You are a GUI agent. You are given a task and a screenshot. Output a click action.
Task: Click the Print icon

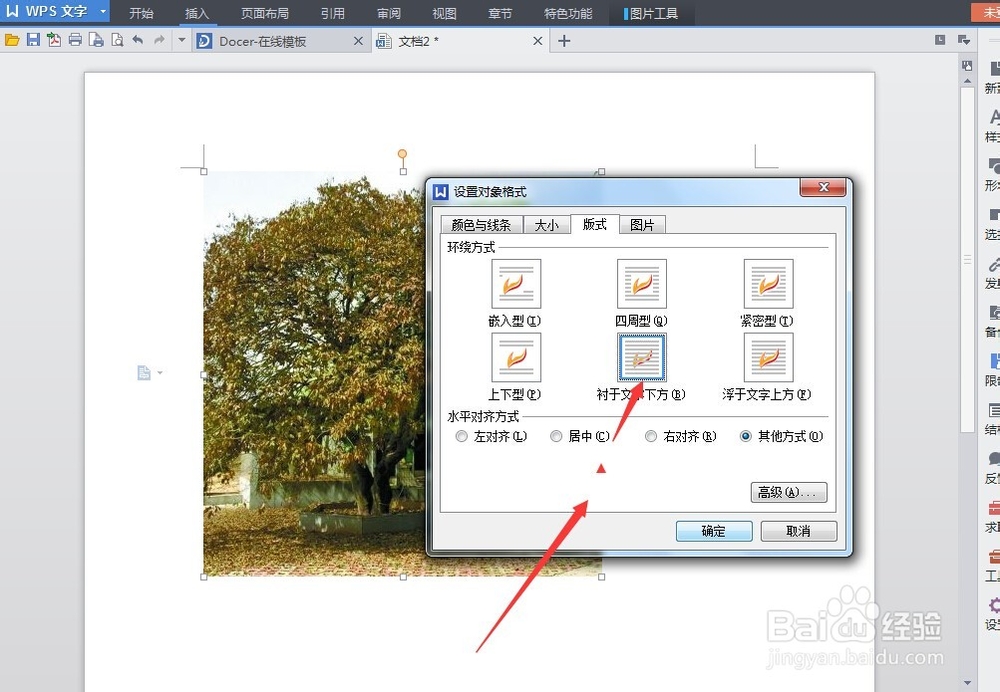click(76, 40)
